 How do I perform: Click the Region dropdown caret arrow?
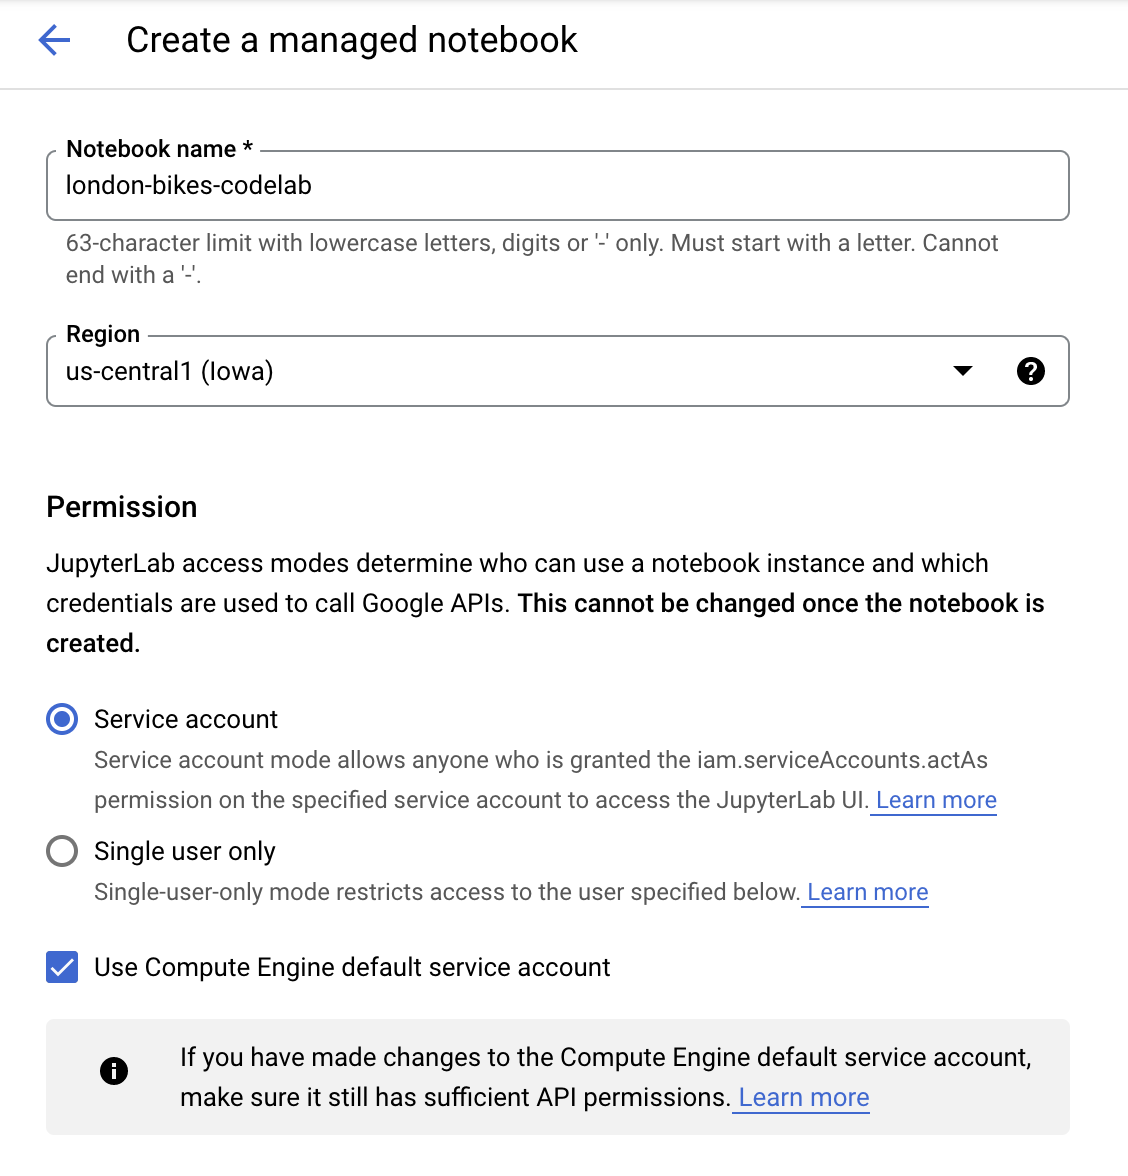963,370
